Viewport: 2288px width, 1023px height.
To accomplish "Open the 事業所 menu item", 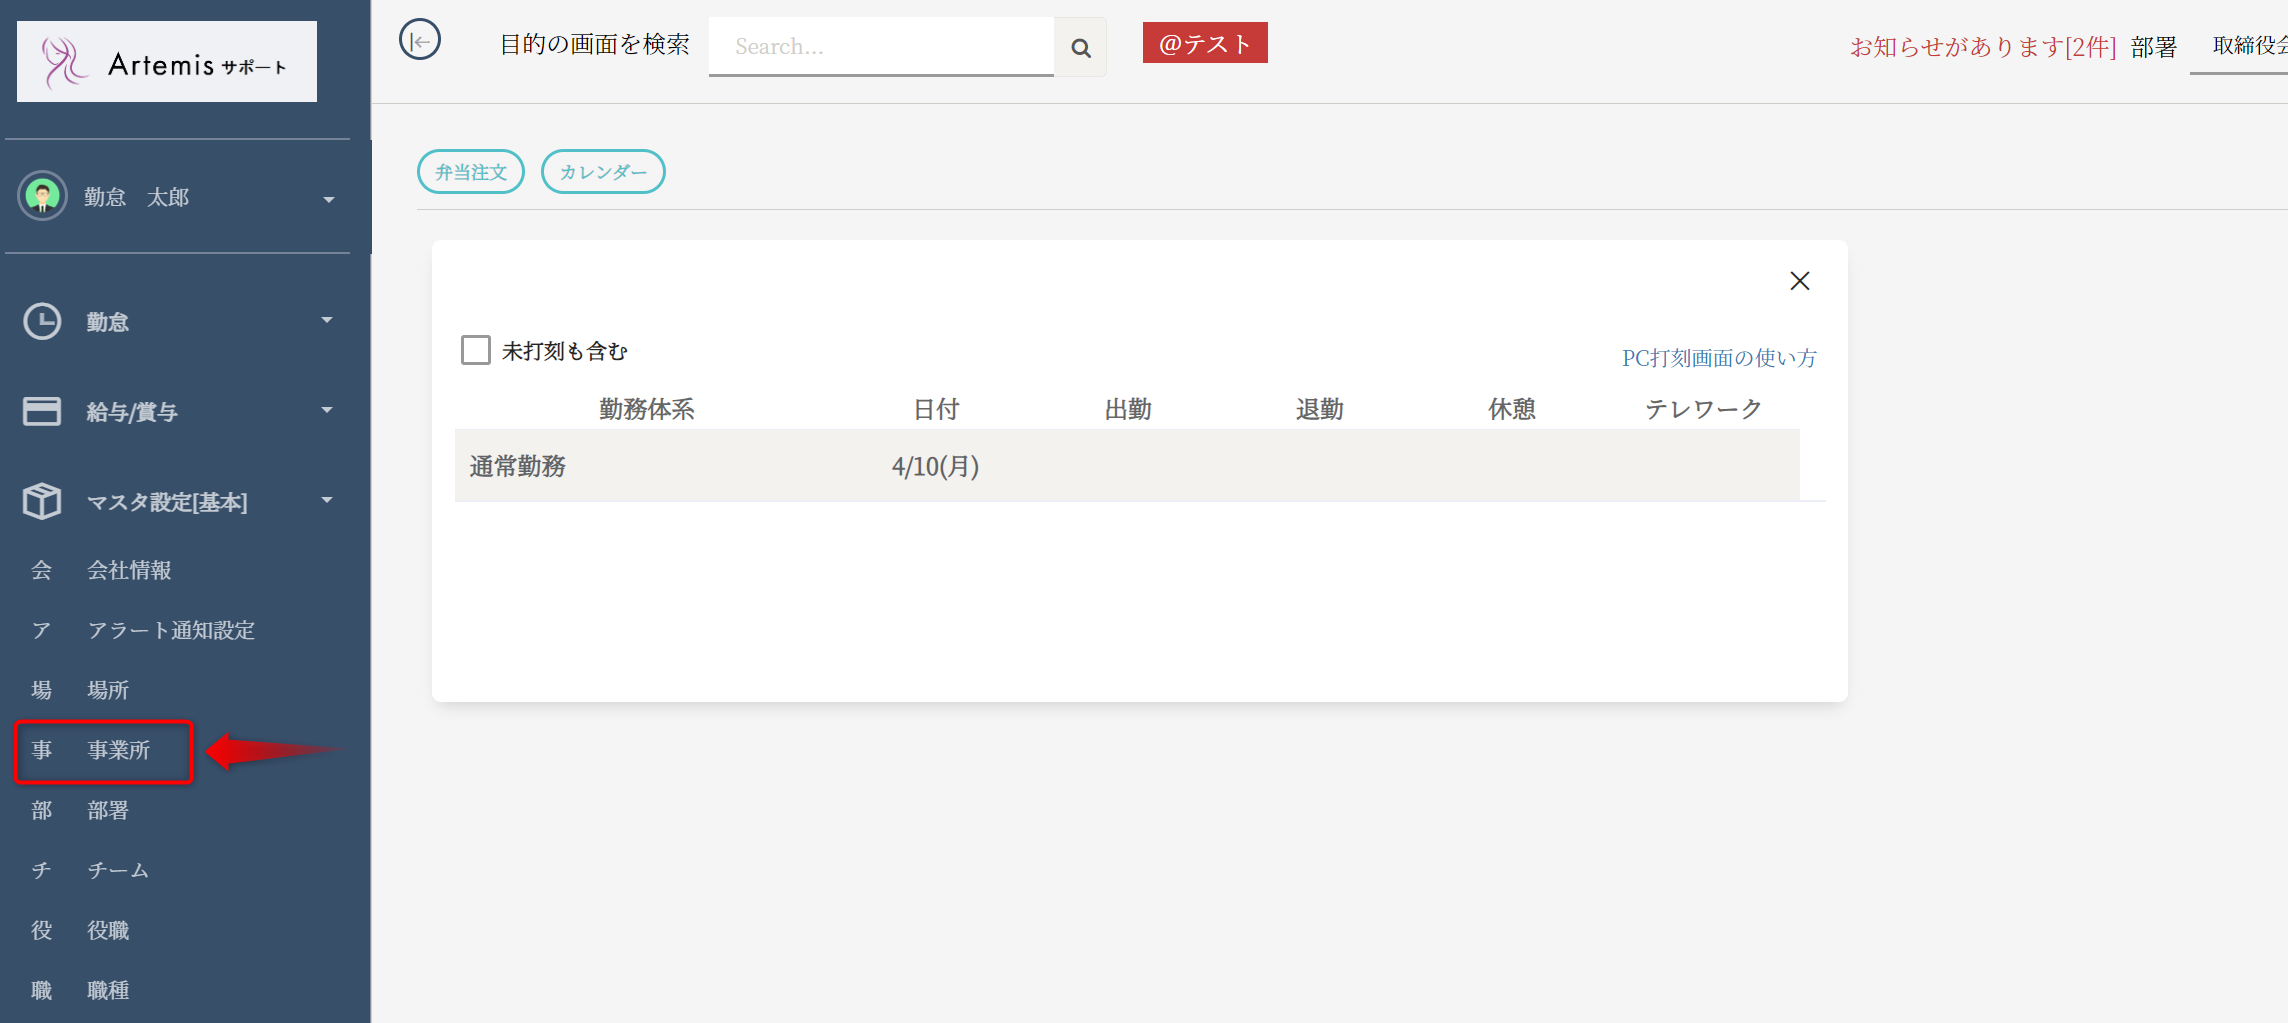I will pos(118,750).
